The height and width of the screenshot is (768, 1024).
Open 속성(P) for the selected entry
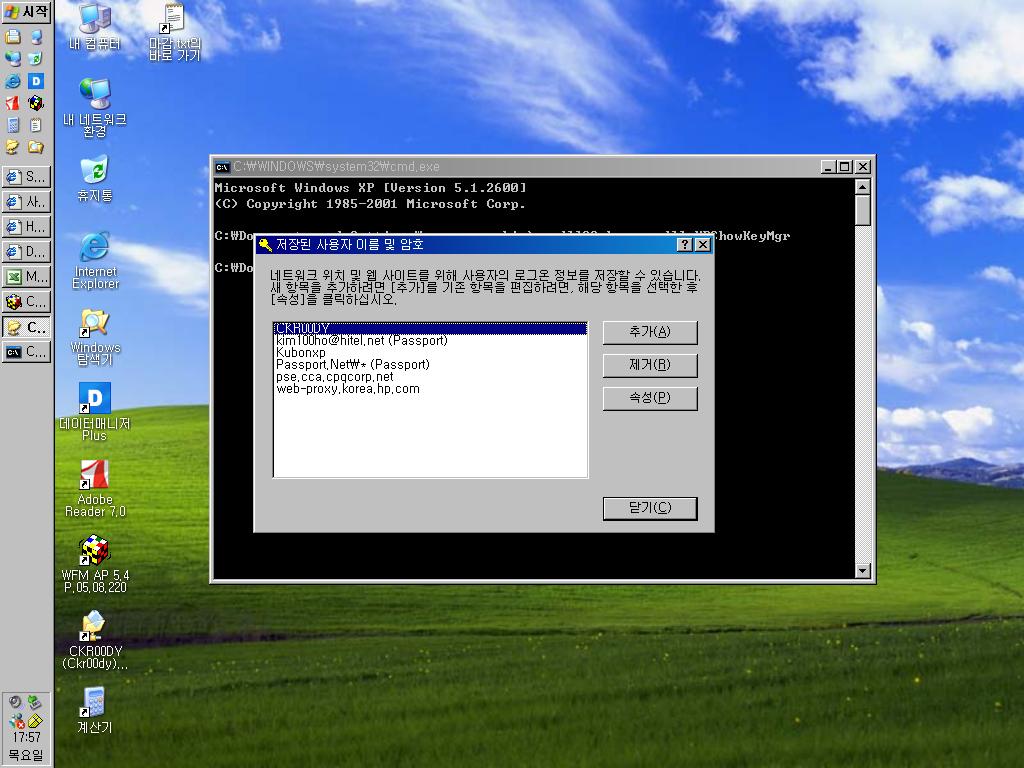650,398
